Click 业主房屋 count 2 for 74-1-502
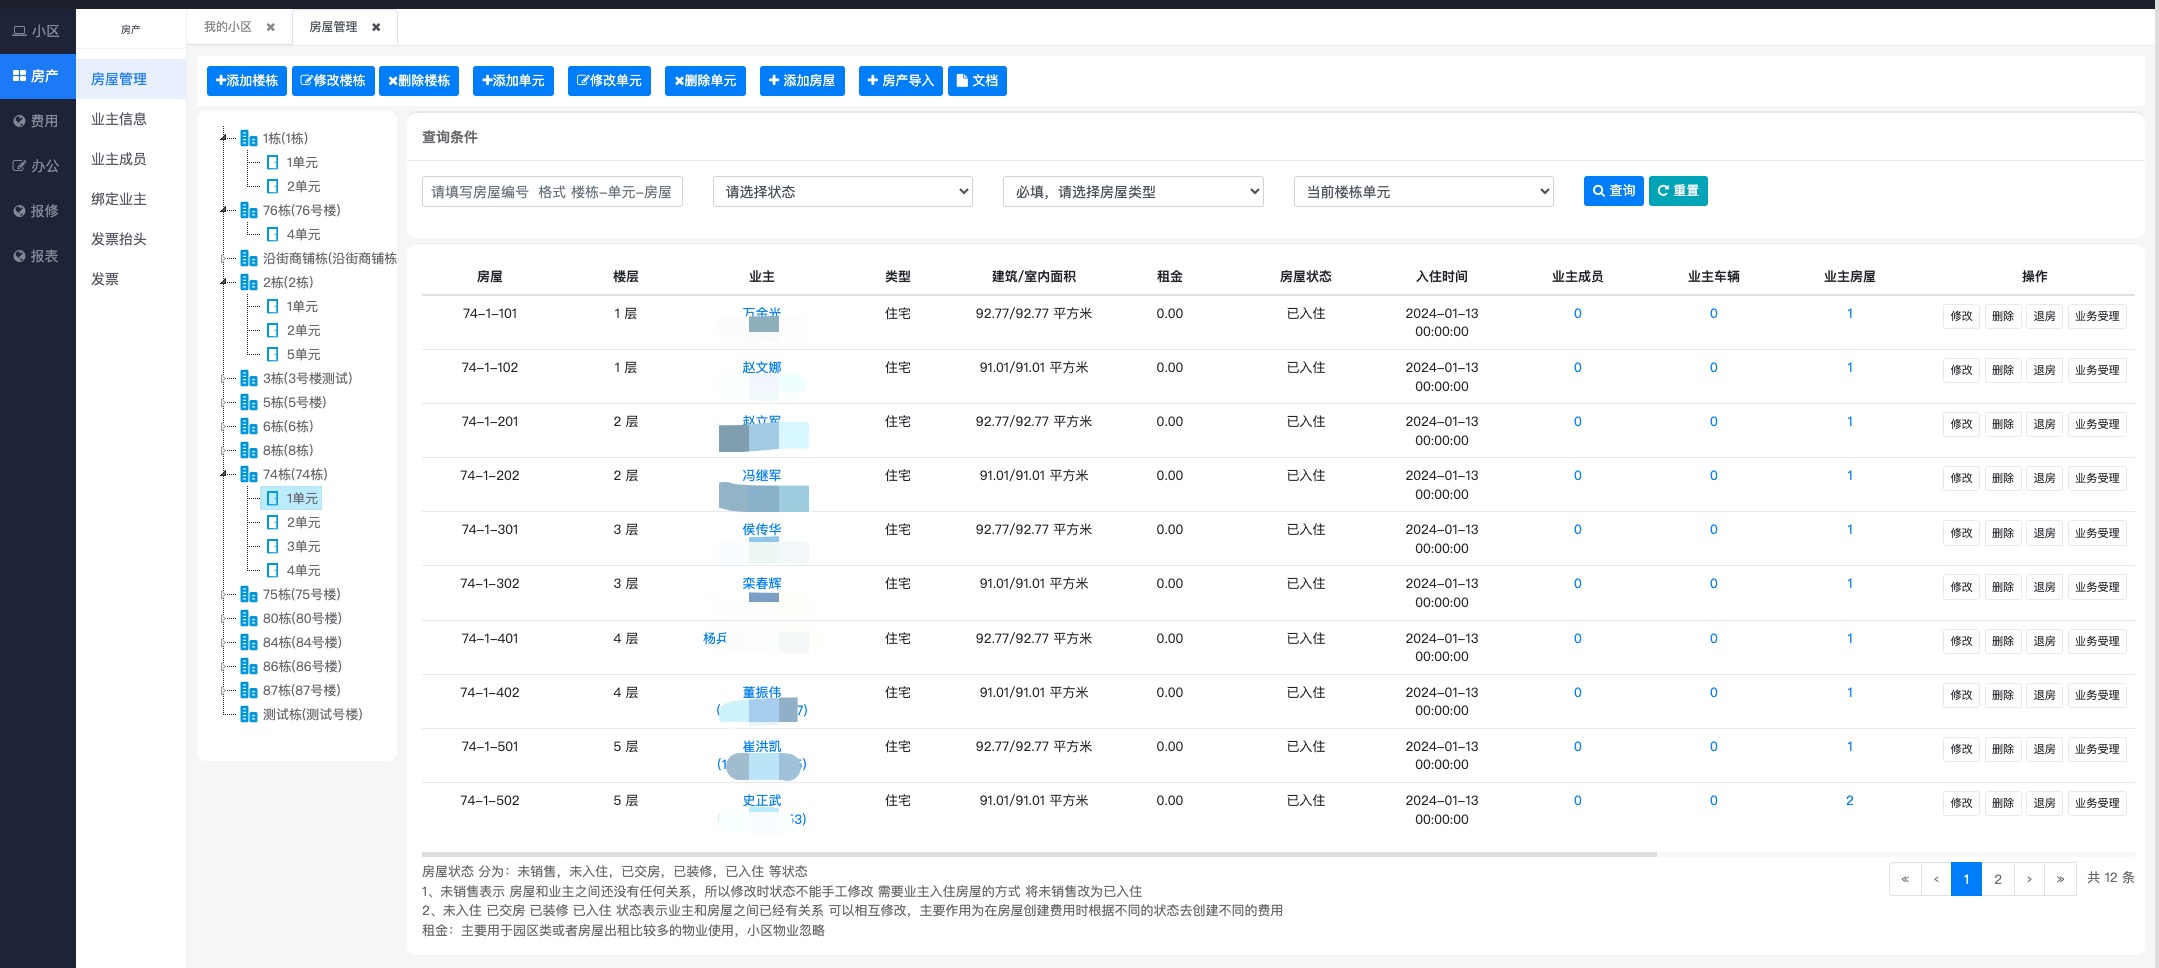This screenshot has height=968, width=2159. point(1849,800)
